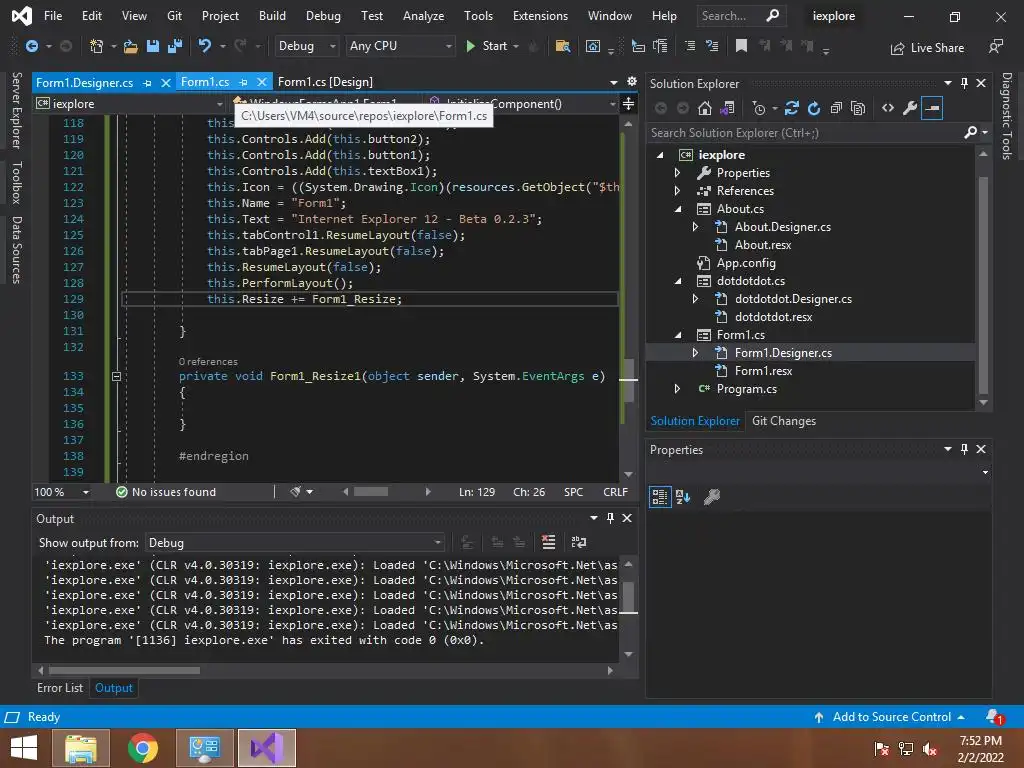Open the 'Show output from' dropdown
The height and width of the screenshot is (768, 1024).
(295, 542)
